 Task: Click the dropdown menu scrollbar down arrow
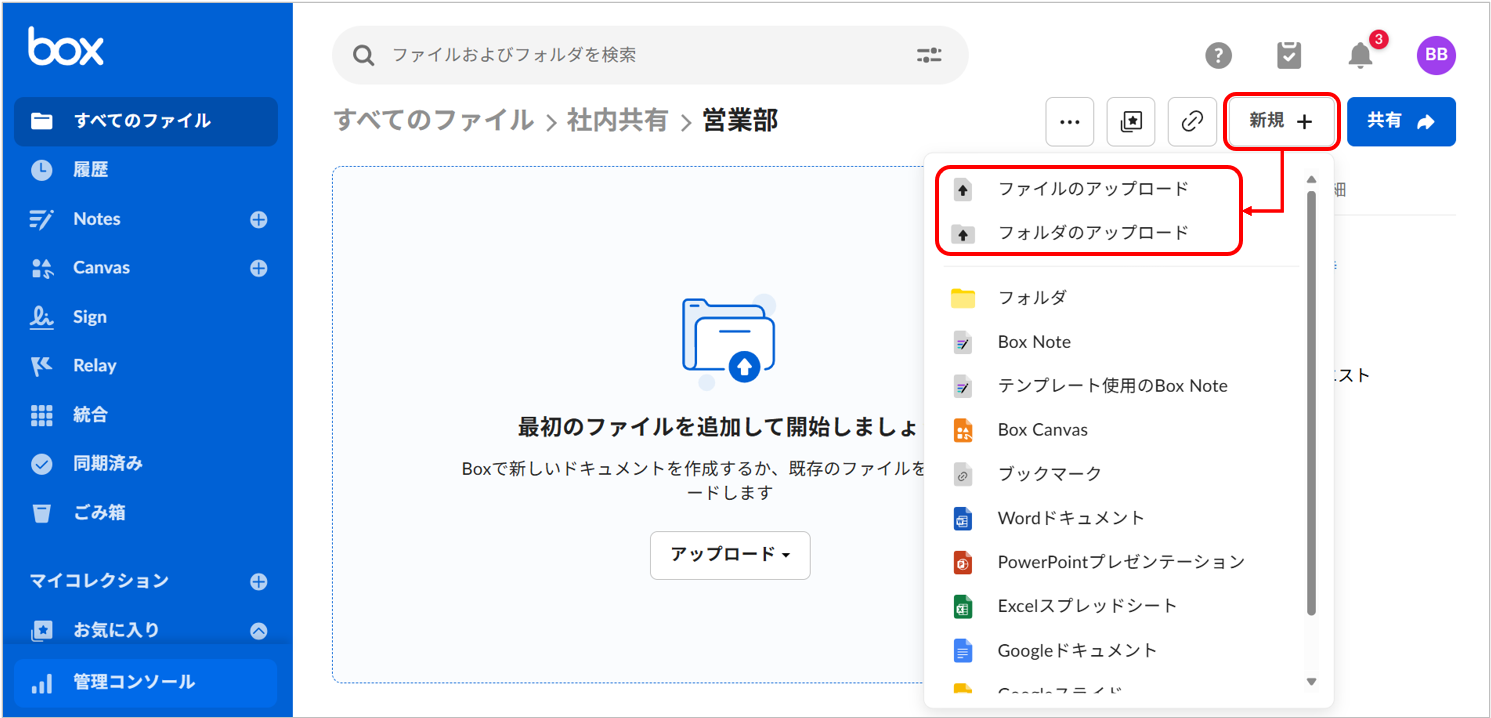[1311, 682]
